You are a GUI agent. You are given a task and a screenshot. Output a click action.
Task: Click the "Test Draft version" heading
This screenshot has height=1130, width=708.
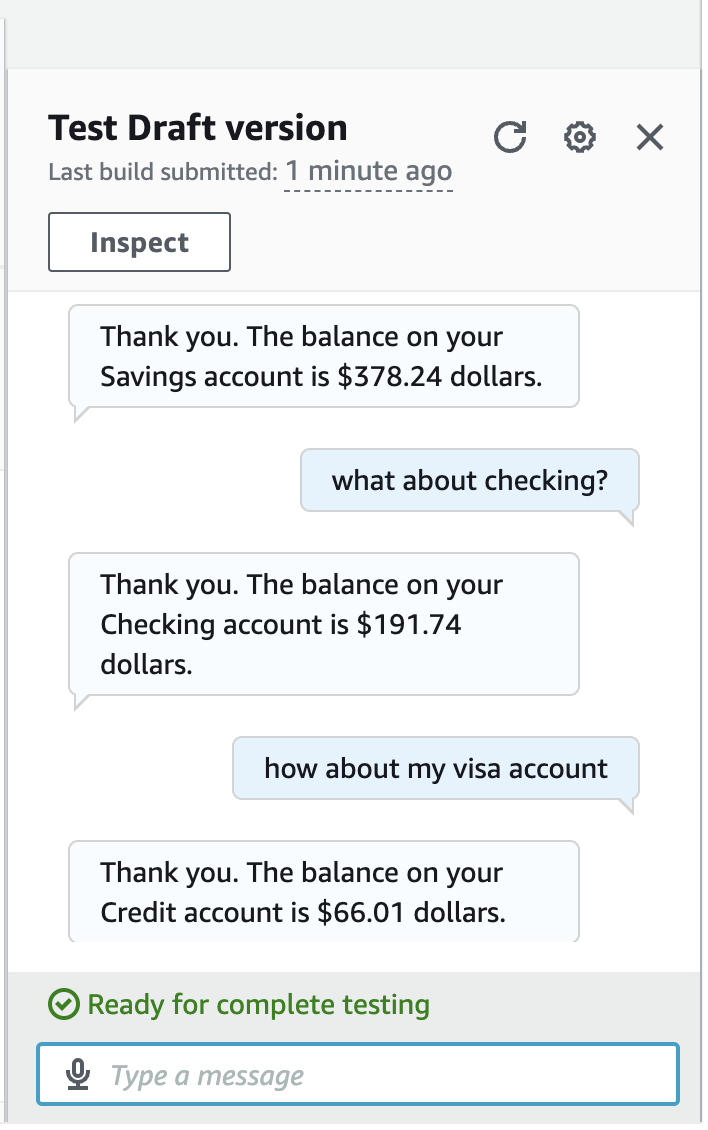click(x=198, y=128)
